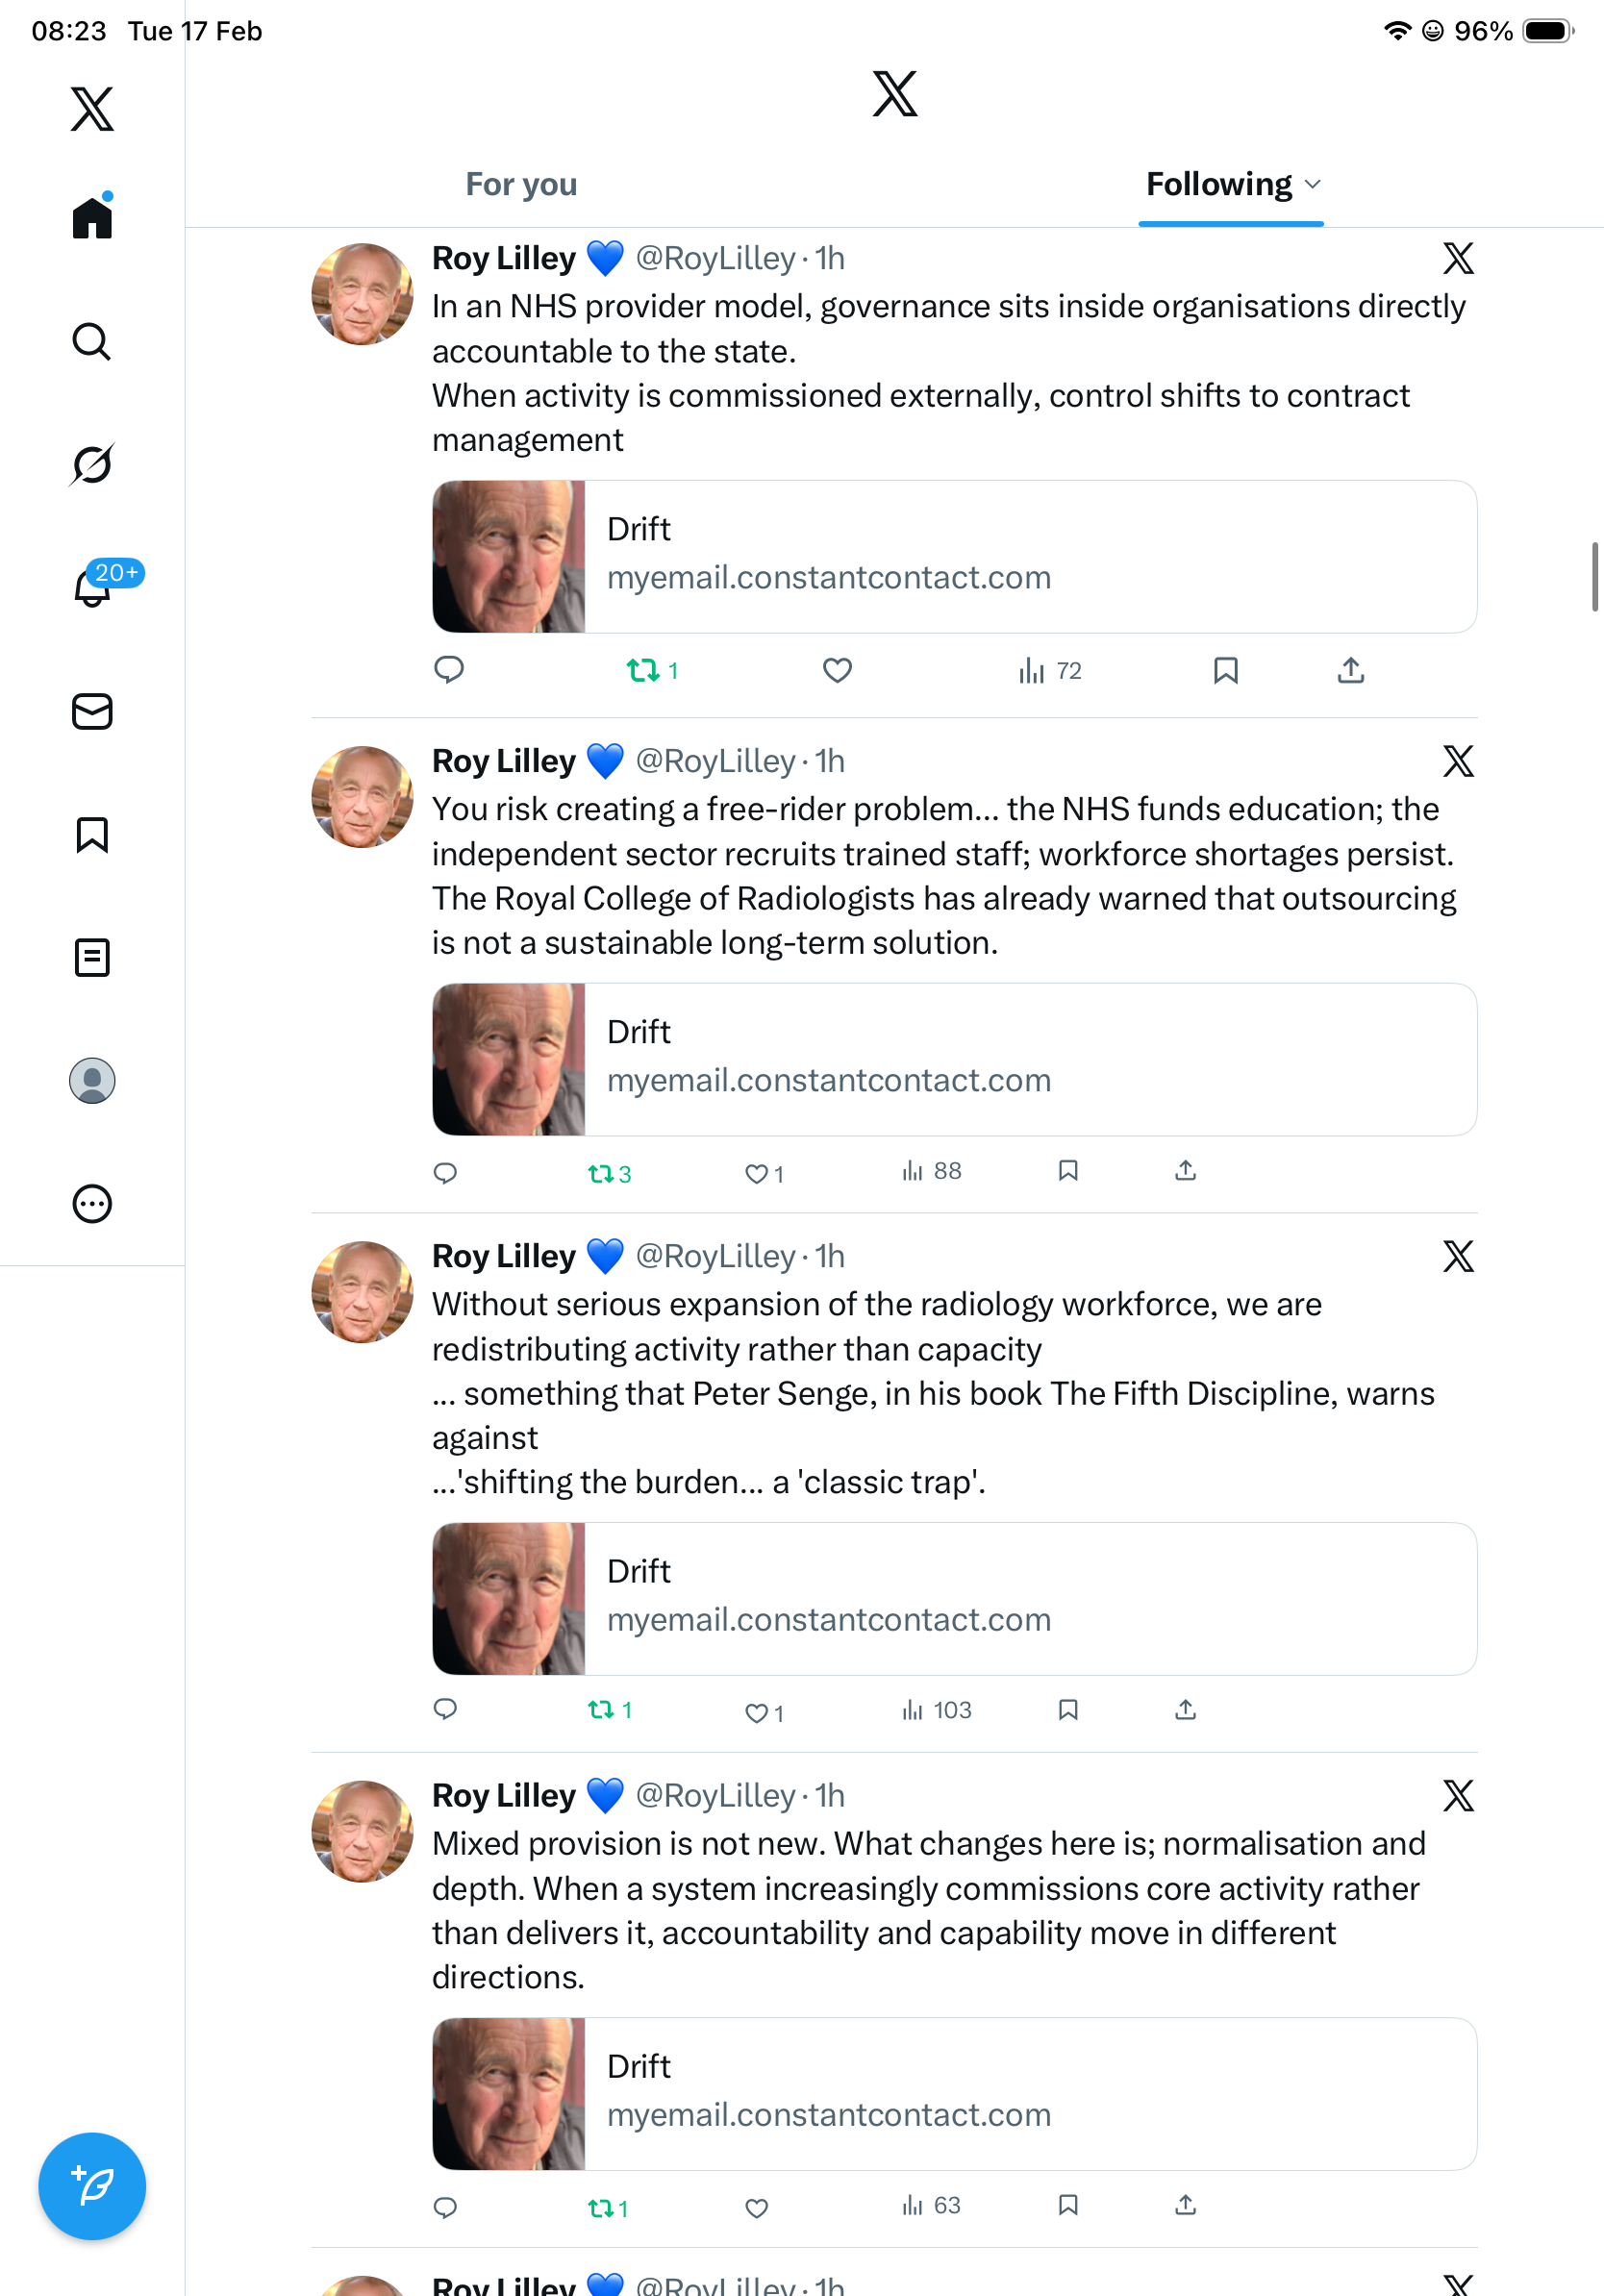Expand the Following tab chevron
Image resolution: width=1604 pixels, height=2296 pixels.
point(1314,184)
